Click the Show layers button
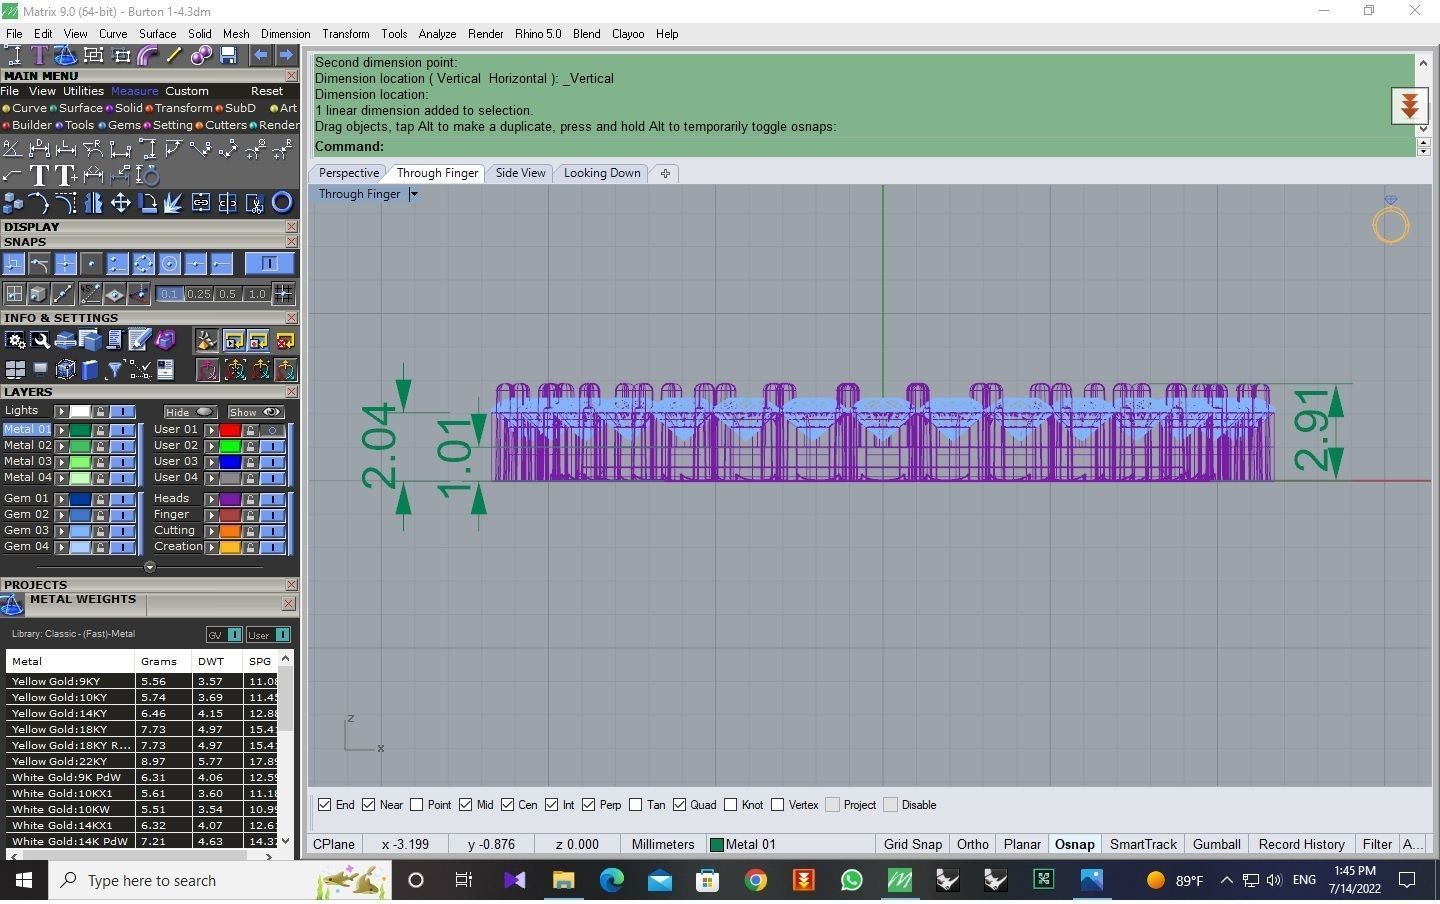1440x904 pixels. 255,412
